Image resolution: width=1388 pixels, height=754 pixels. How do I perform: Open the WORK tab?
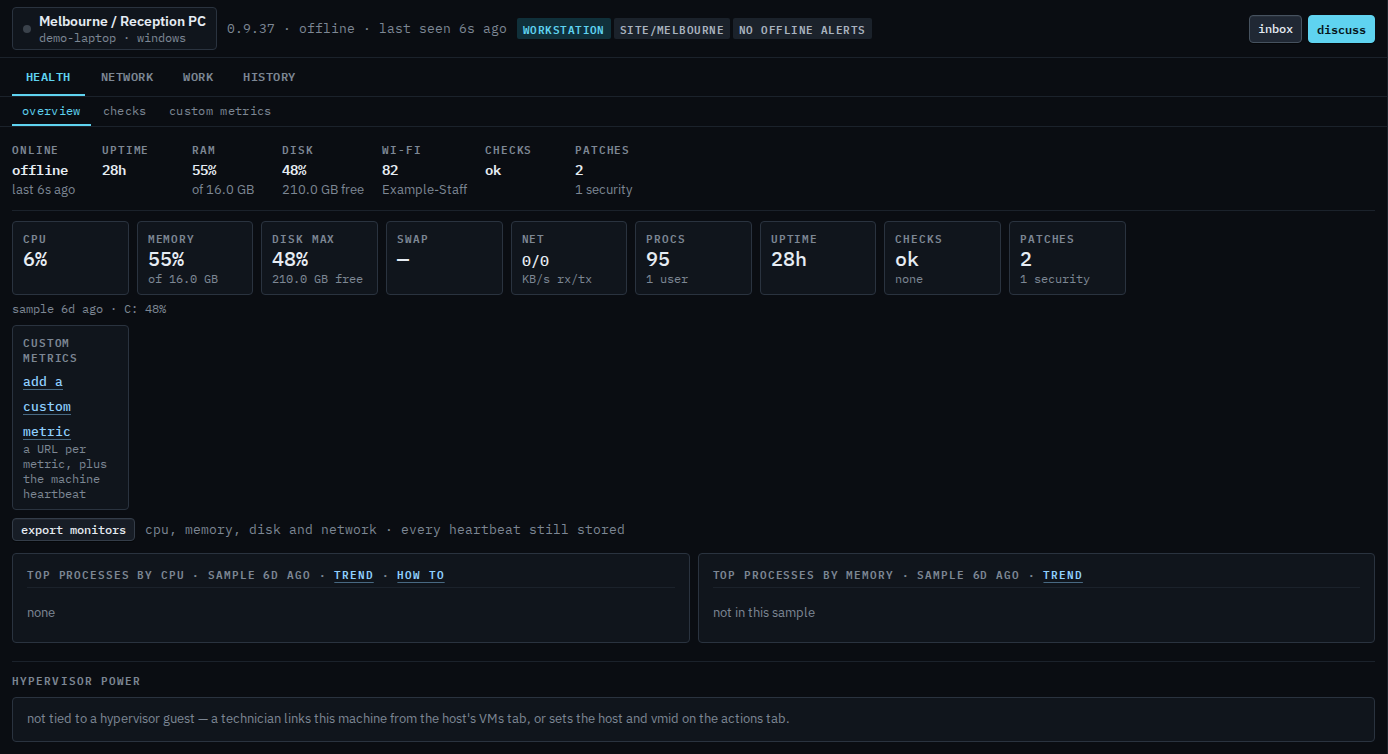(x=198, y=77)
